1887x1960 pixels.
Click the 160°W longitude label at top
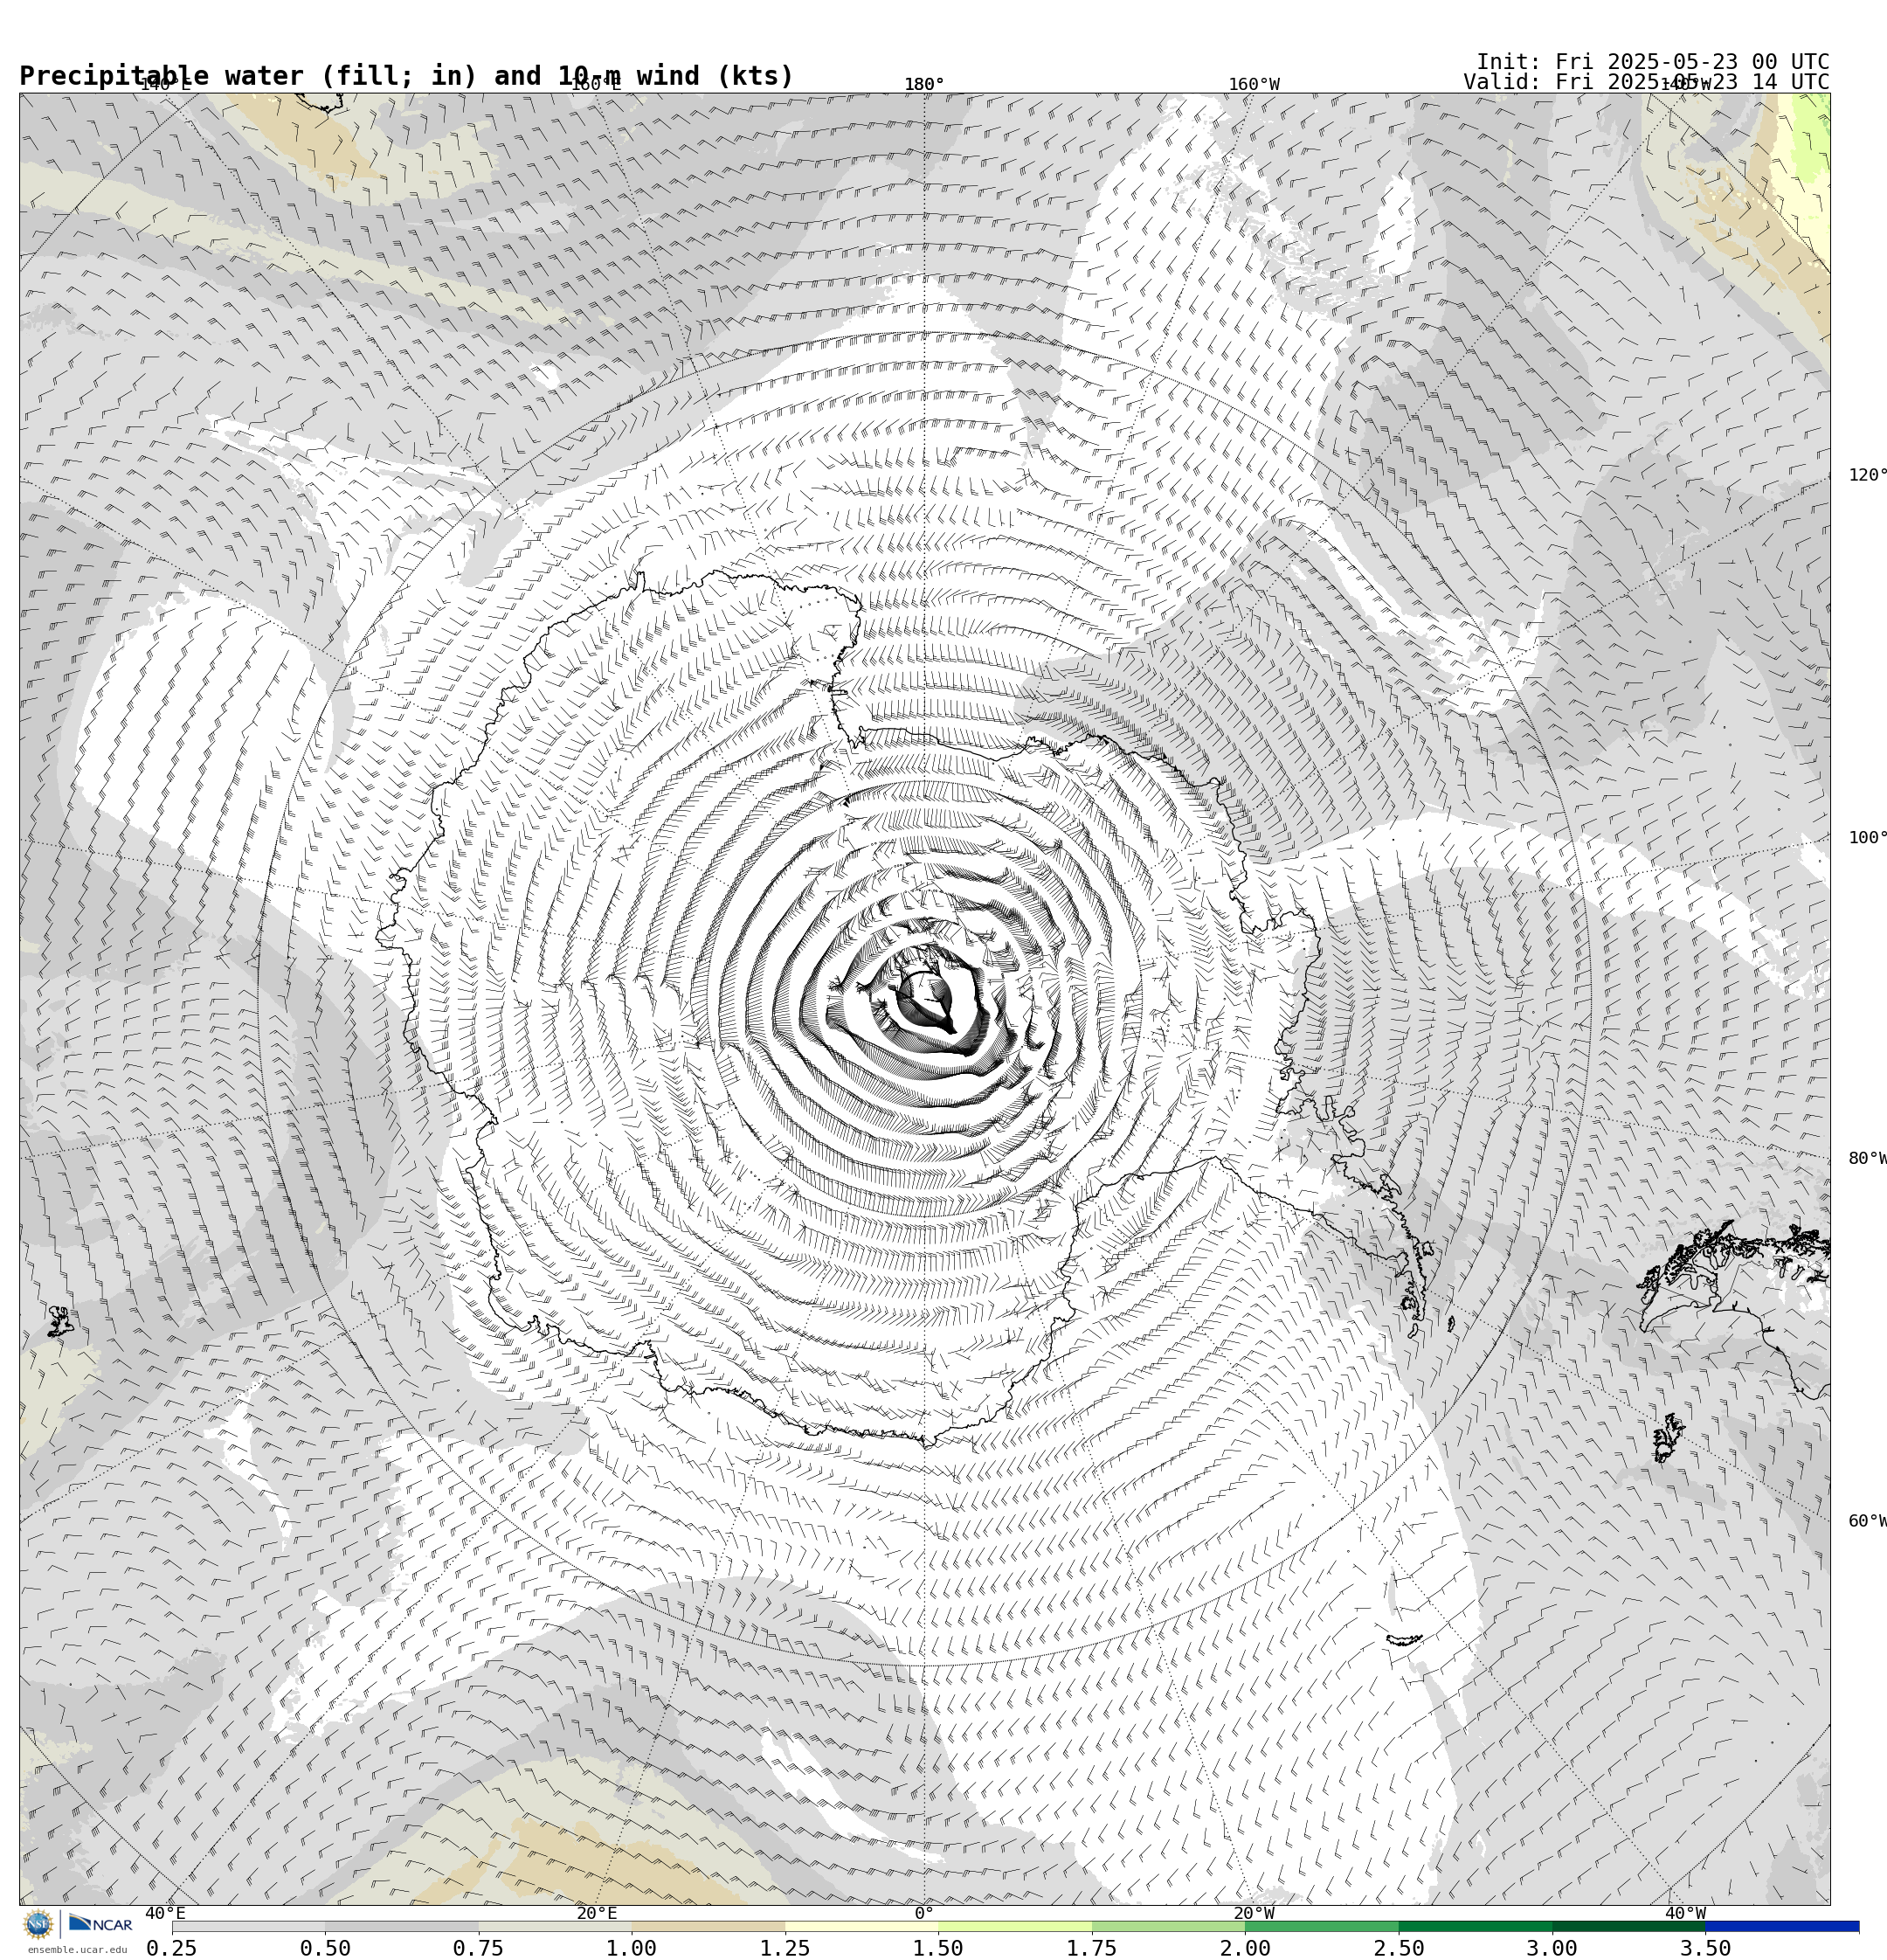pos(1254,85)
